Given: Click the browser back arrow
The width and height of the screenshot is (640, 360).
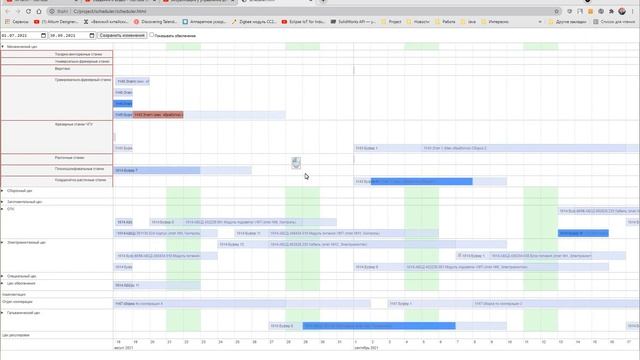Looking at the screenshot, I should (7, 11).
